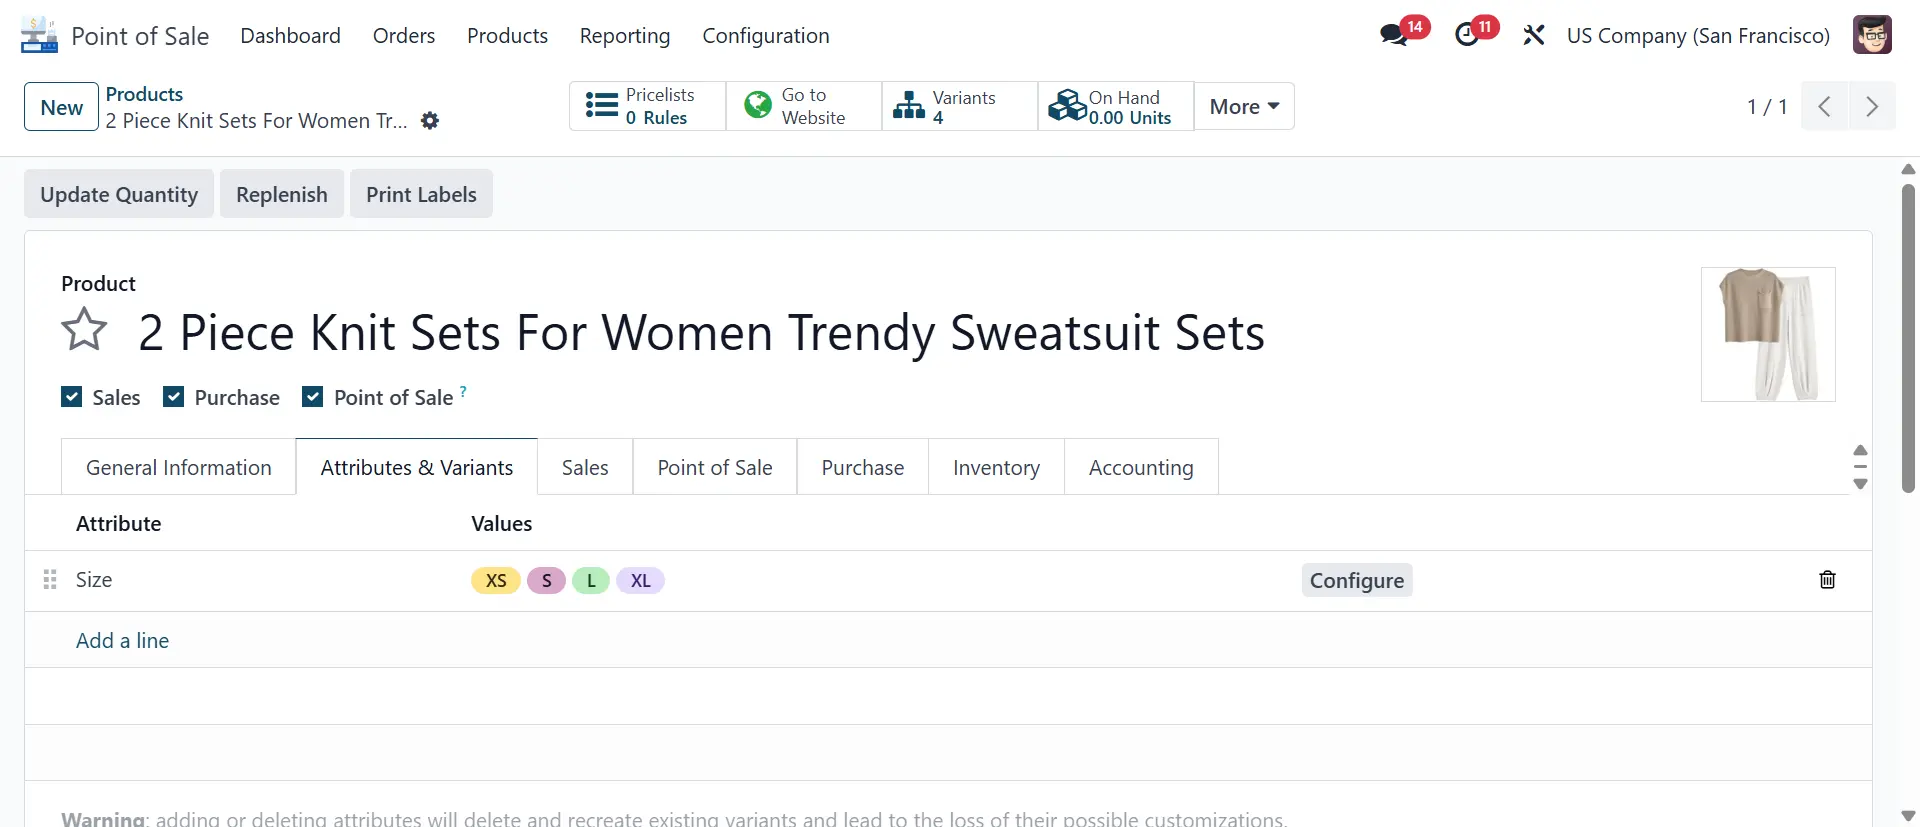Open the Configuration menu
1920x827 pixels.
coord(765,36)
